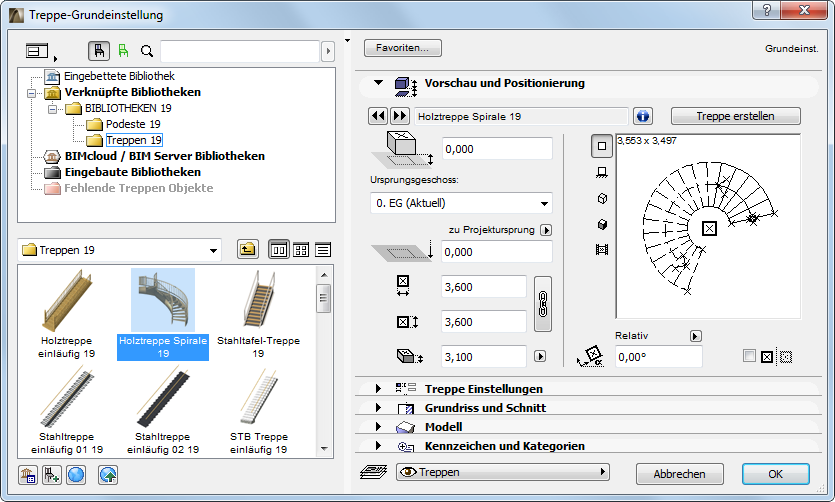Toggle the mirror checkbox
The width and height of the screenshot is (835, 502).
[x=749, y=356]
